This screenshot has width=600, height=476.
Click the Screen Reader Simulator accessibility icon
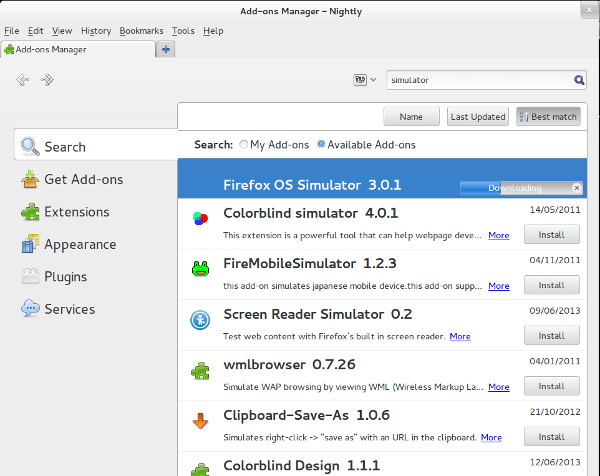point(200,320)
